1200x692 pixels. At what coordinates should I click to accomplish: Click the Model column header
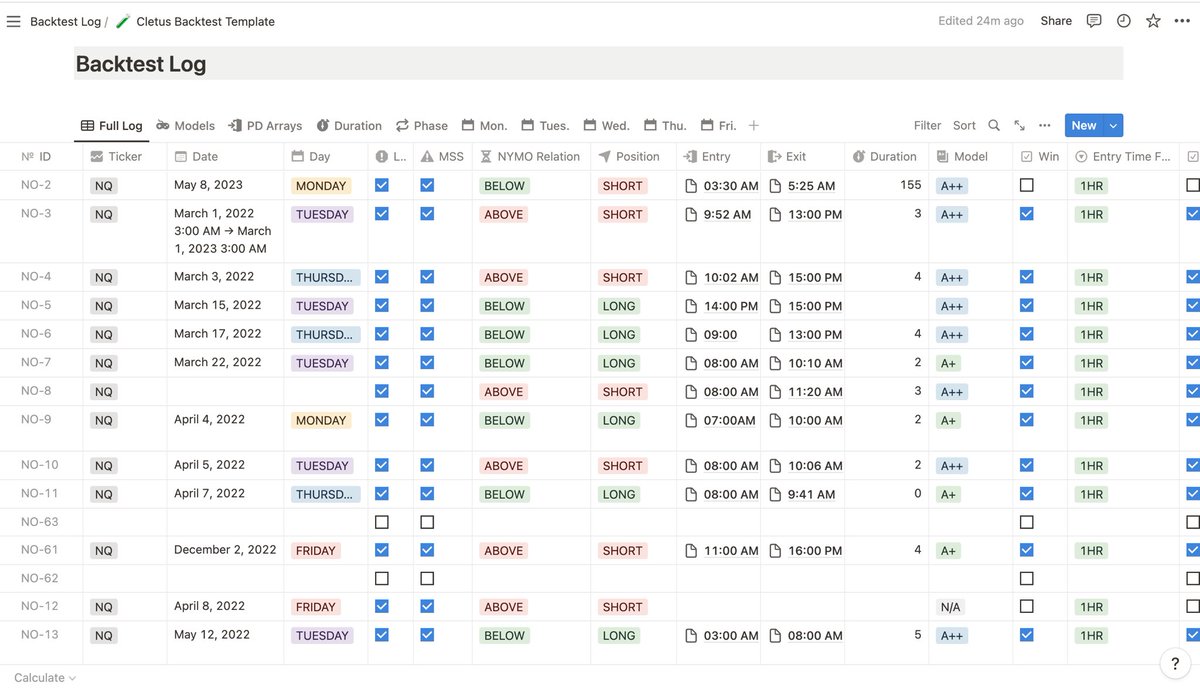pos(970,156)
